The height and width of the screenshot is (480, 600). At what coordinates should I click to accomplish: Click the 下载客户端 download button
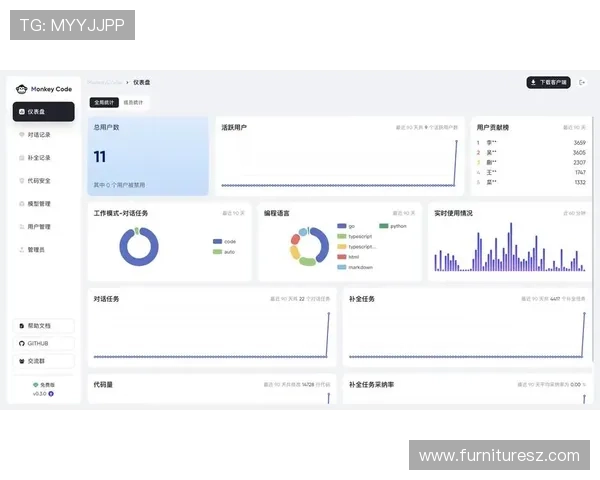(548, 82)
